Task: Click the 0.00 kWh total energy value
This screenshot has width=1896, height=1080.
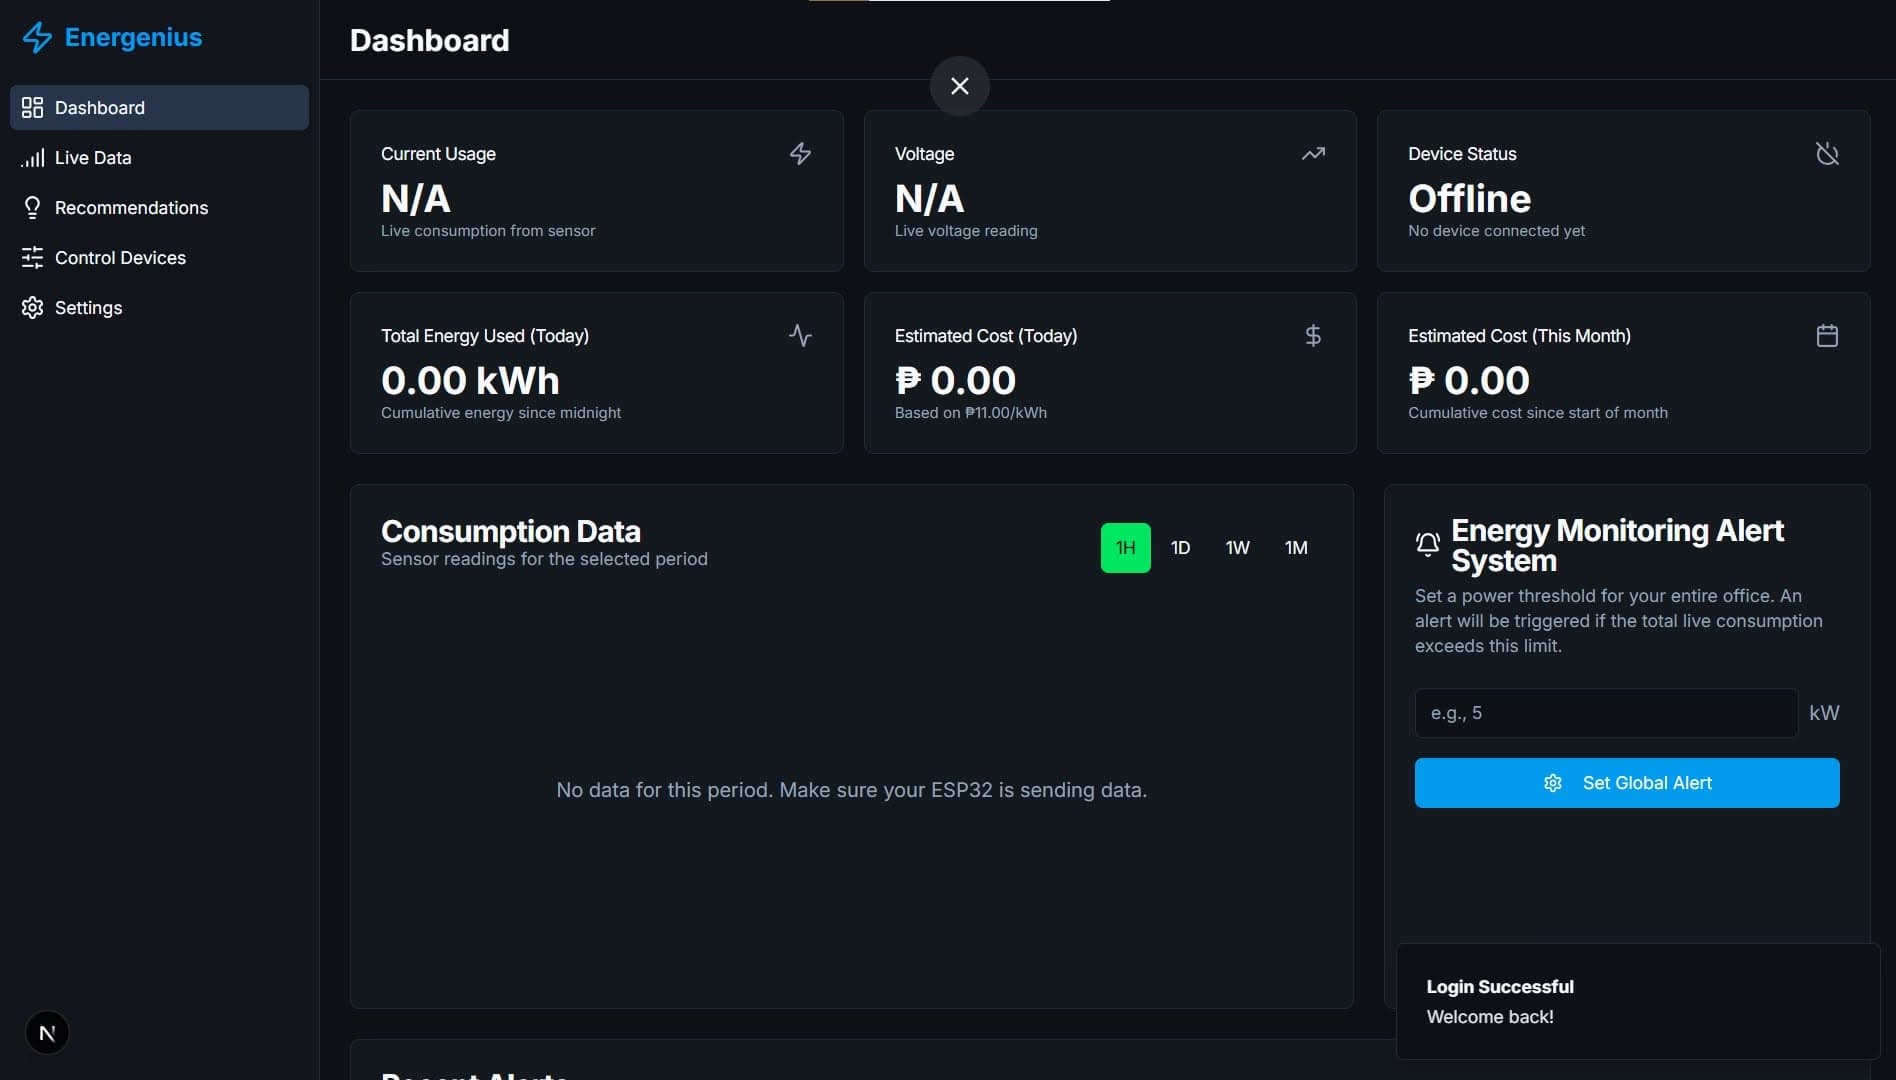Action: pos(470,380)
